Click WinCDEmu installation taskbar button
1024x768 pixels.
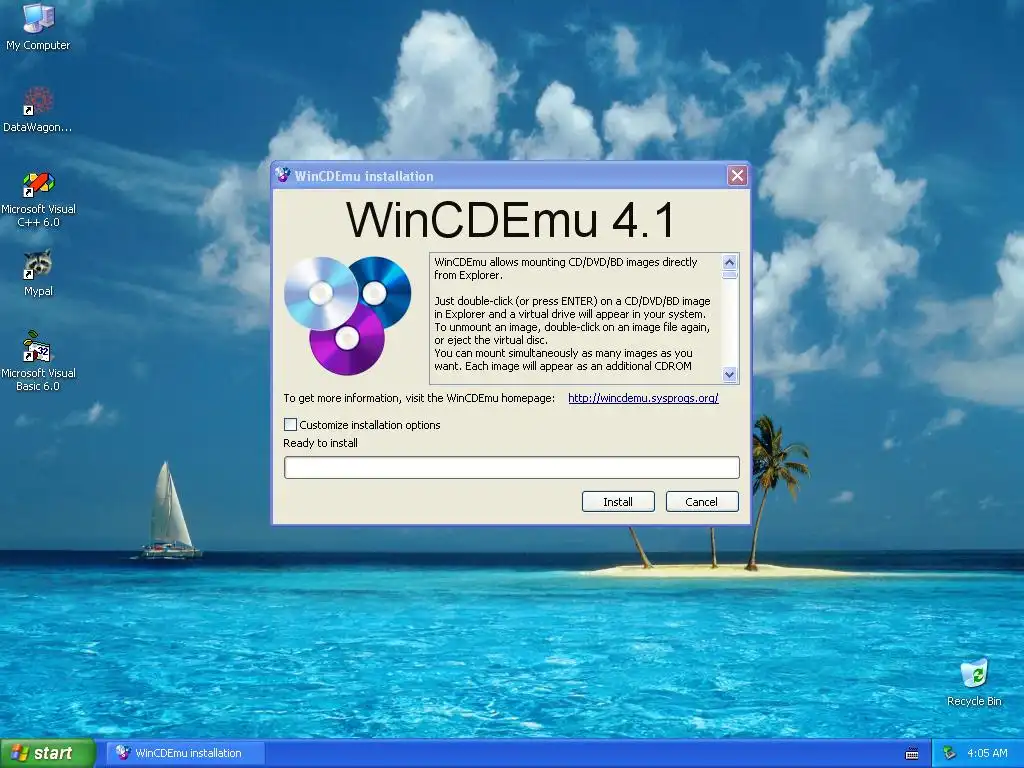click(x=187, y=753)
